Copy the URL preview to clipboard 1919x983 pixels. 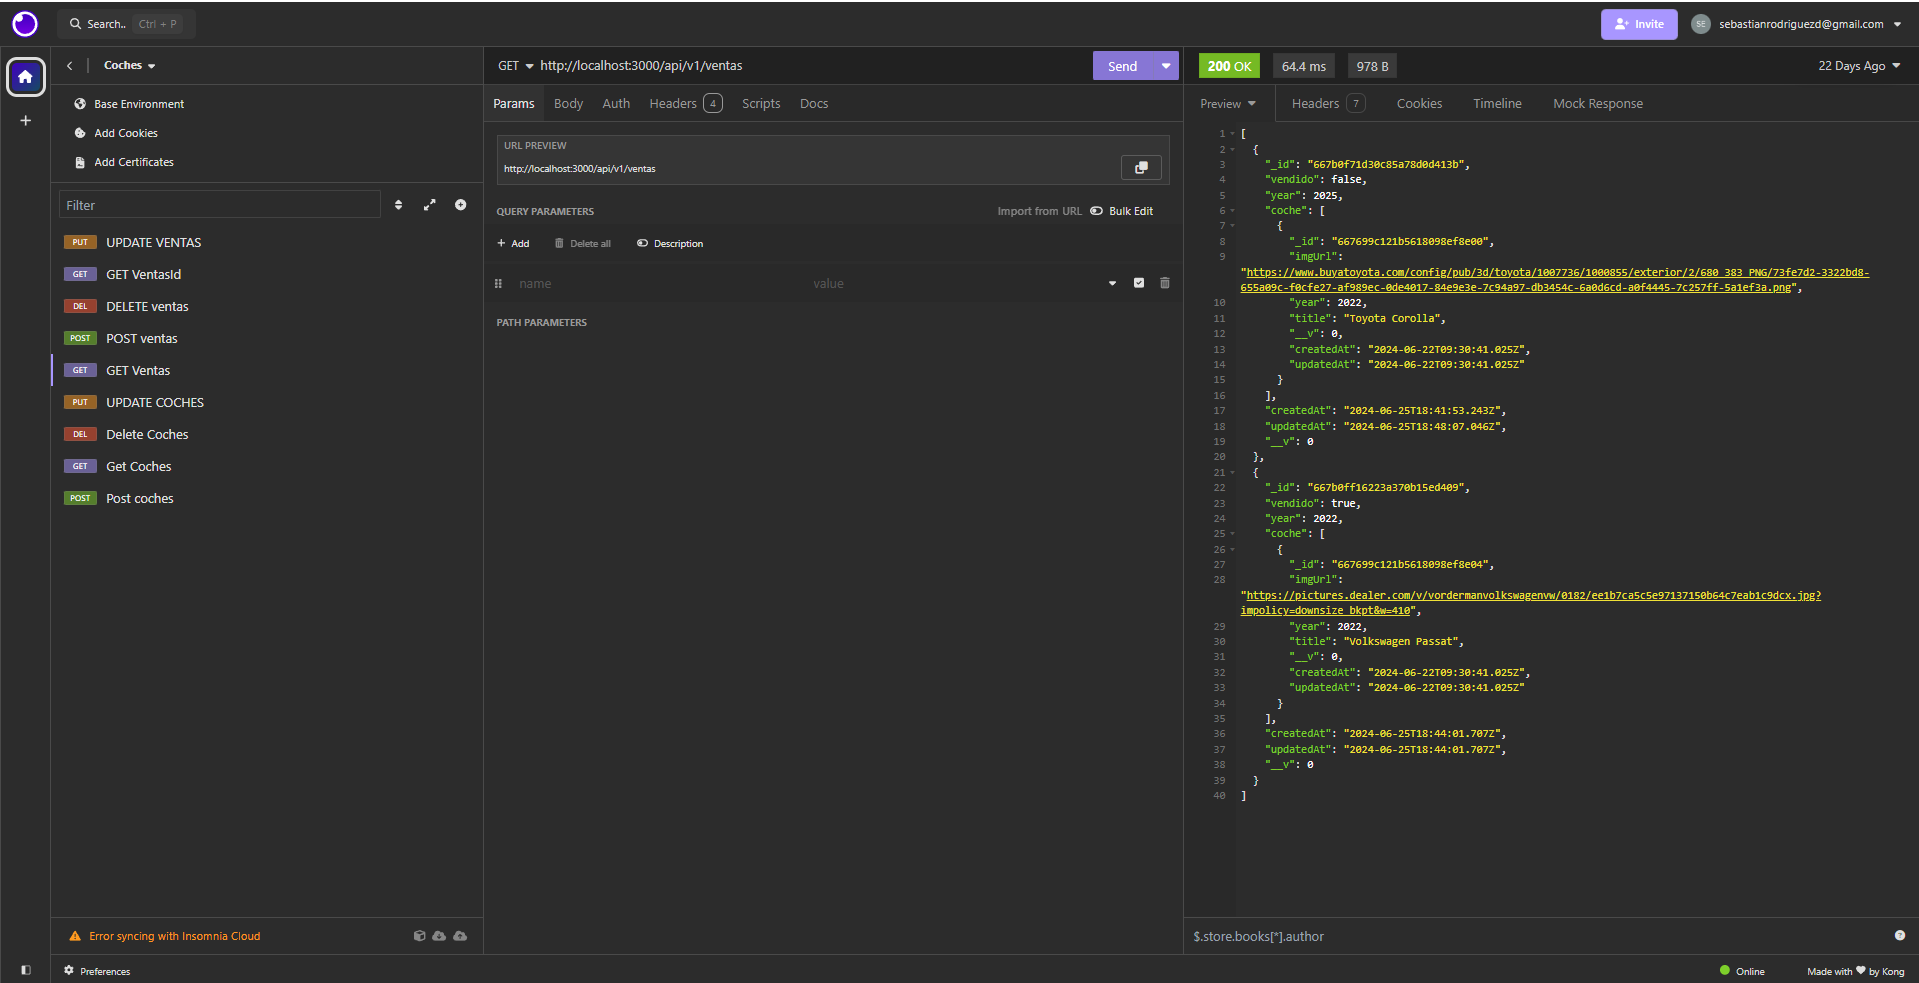pos(1141,168)
